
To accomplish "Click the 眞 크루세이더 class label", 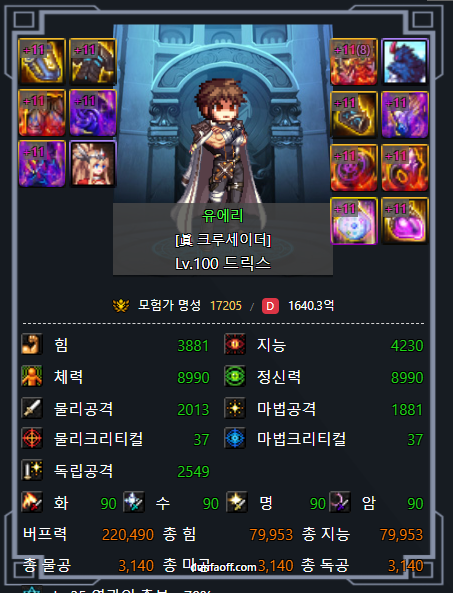I will [x=223, y=240].
